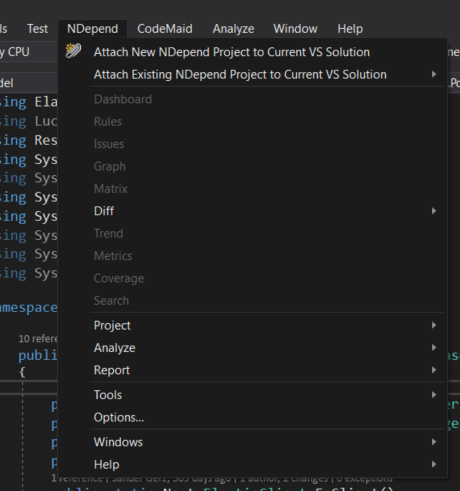This screenshot has height=491, width=460.
Task: Click the paperclip icon beside Attach New NDepend Project
Action: click(73, 51)
